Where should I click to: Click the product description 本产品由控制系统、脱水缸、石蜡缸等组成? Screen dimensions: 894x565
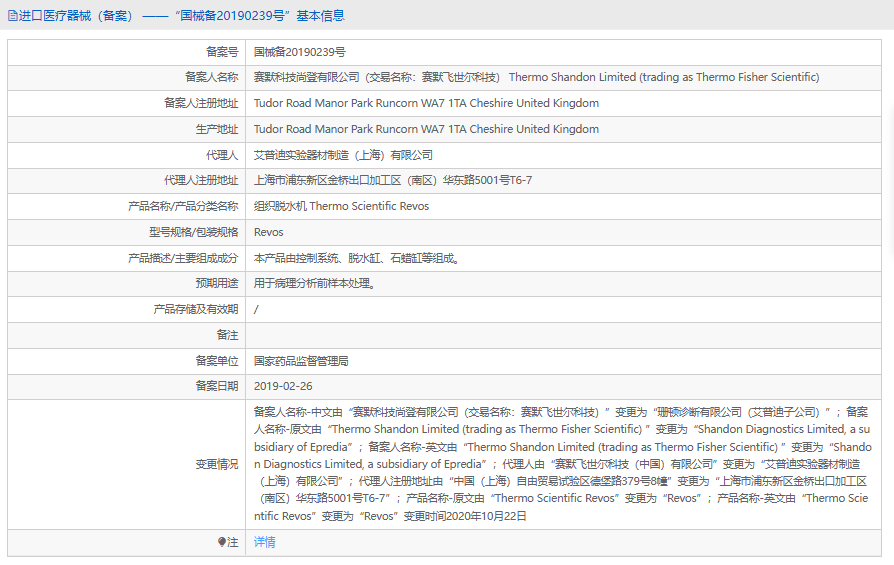pos(357,258)
